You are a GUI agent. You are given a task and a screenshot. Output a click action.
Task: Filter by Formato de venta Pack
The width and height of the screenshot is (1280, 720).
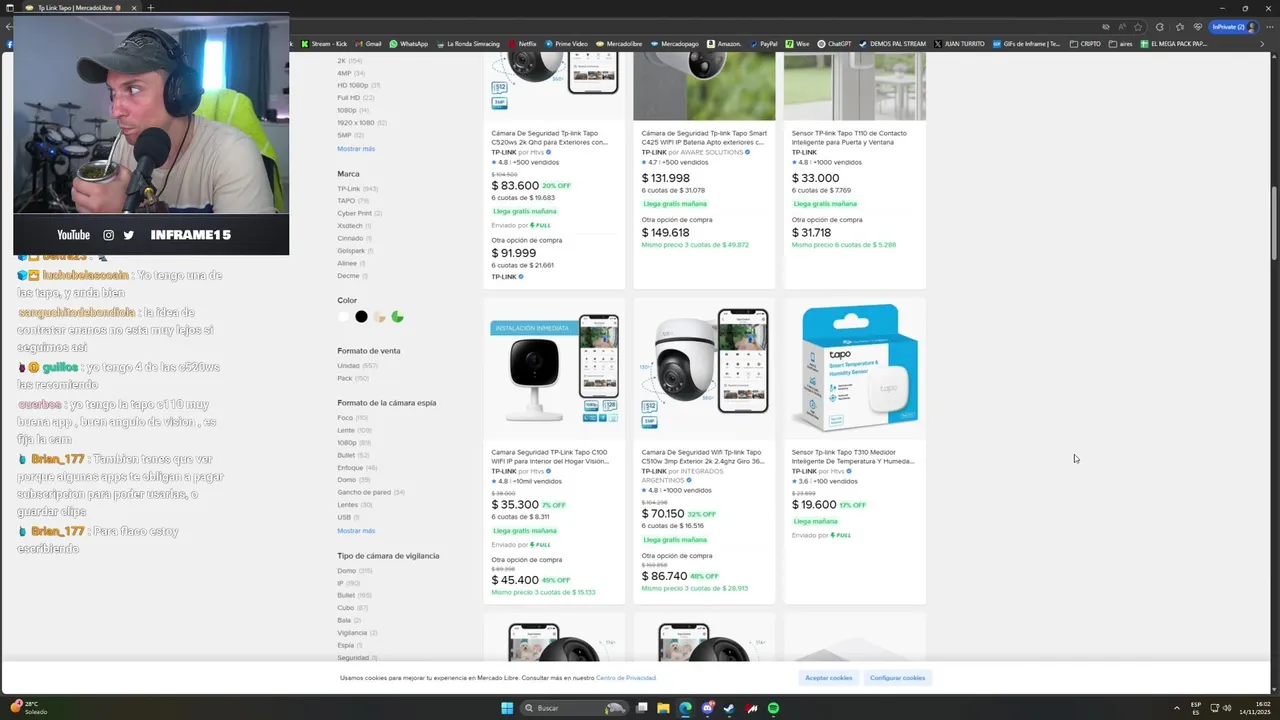353,378
